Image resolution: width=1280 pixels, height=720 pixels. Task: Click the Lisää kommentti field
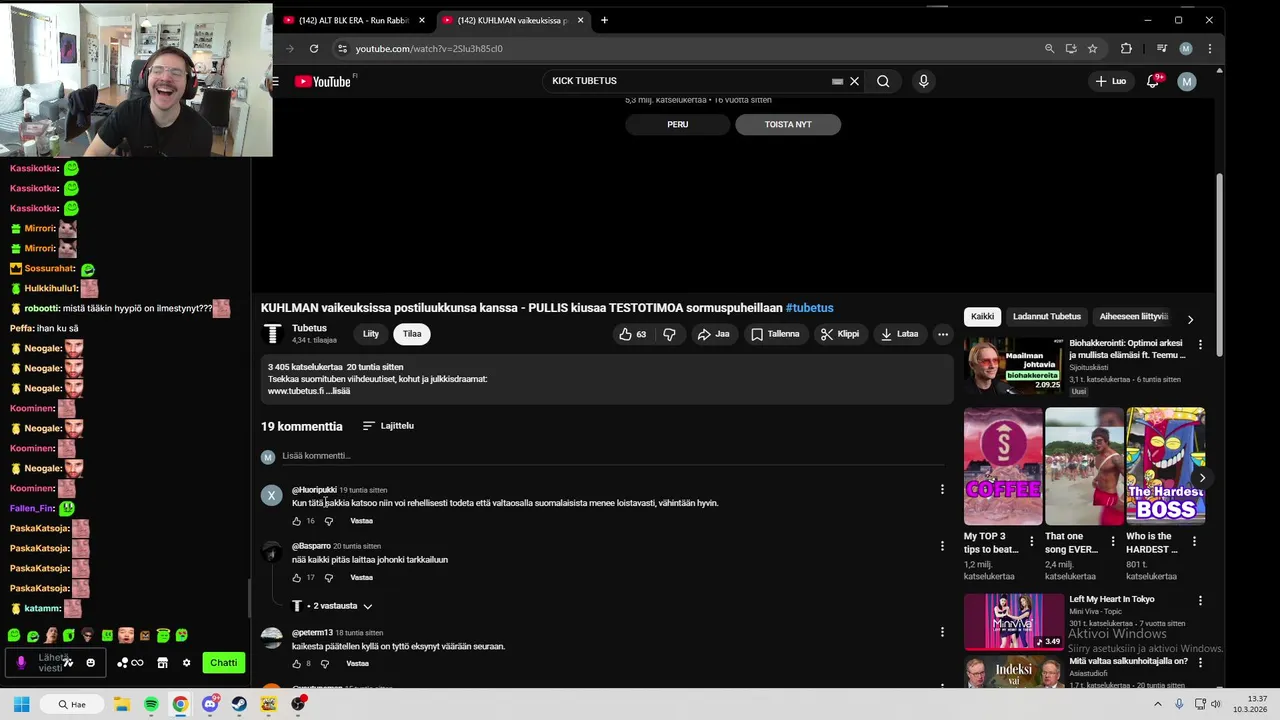click(612, 456)
